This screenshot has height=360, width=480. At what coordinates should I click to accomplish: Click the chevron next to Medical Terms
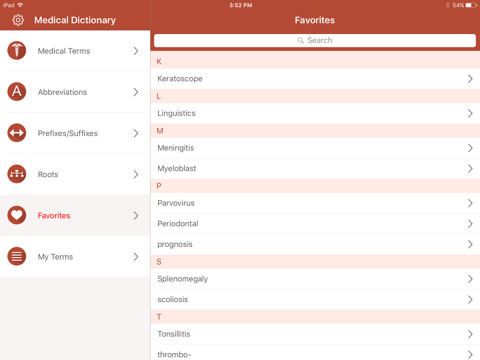click(x=136, y=51)
